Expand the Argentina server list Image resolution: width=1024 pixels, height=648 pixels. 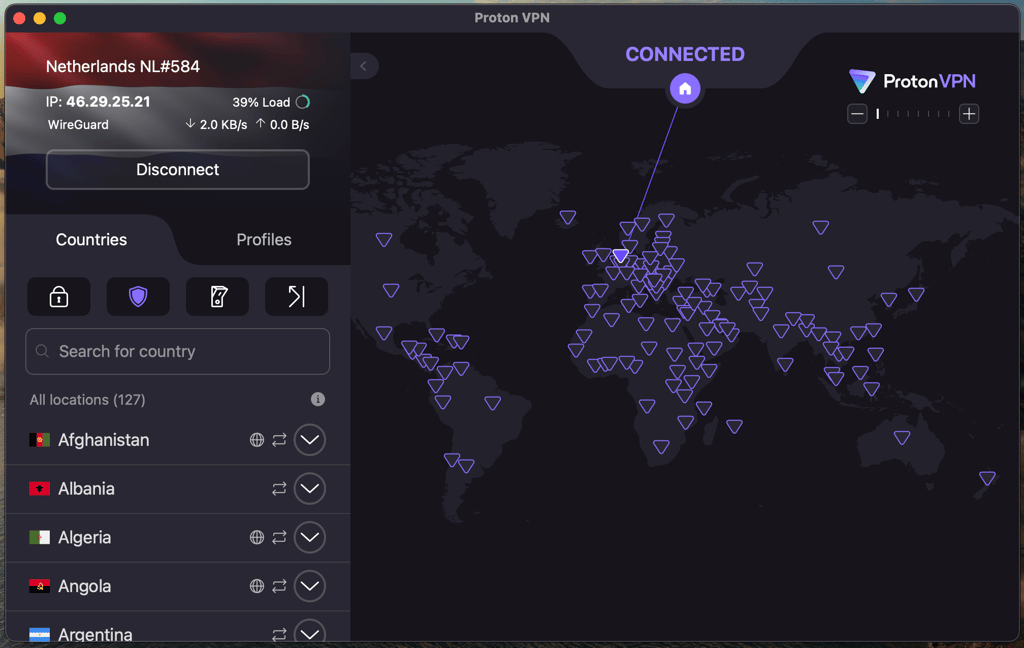(x=310, y=632)
